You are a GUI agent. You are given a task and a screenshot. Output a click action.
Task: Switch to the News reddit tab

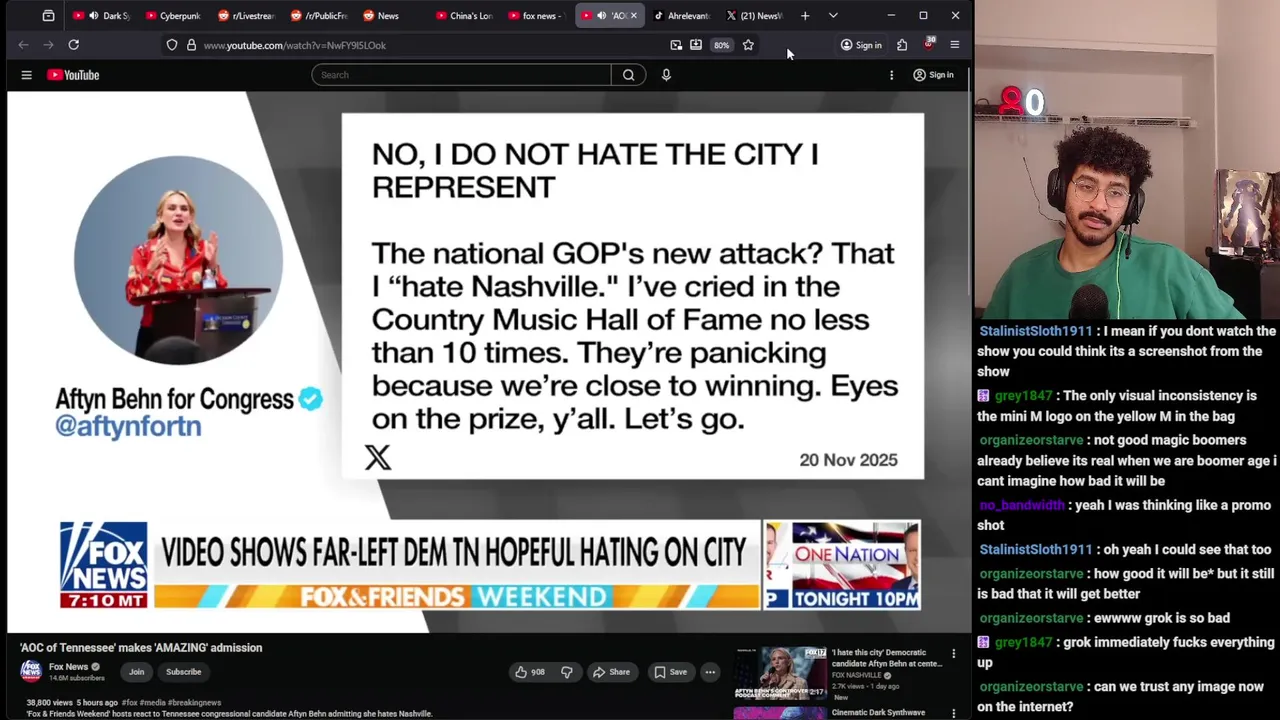[388, 16]
